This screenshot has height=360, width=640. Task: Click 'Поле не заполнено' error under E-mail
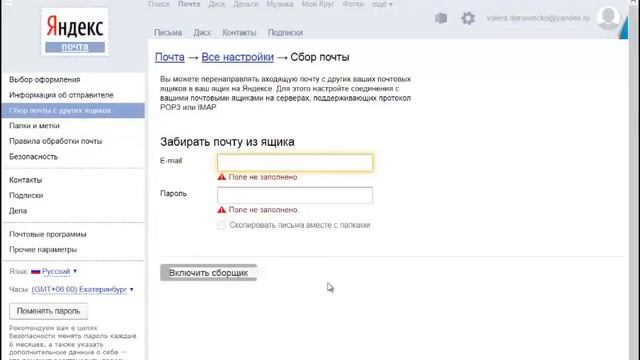pos(263,177)
